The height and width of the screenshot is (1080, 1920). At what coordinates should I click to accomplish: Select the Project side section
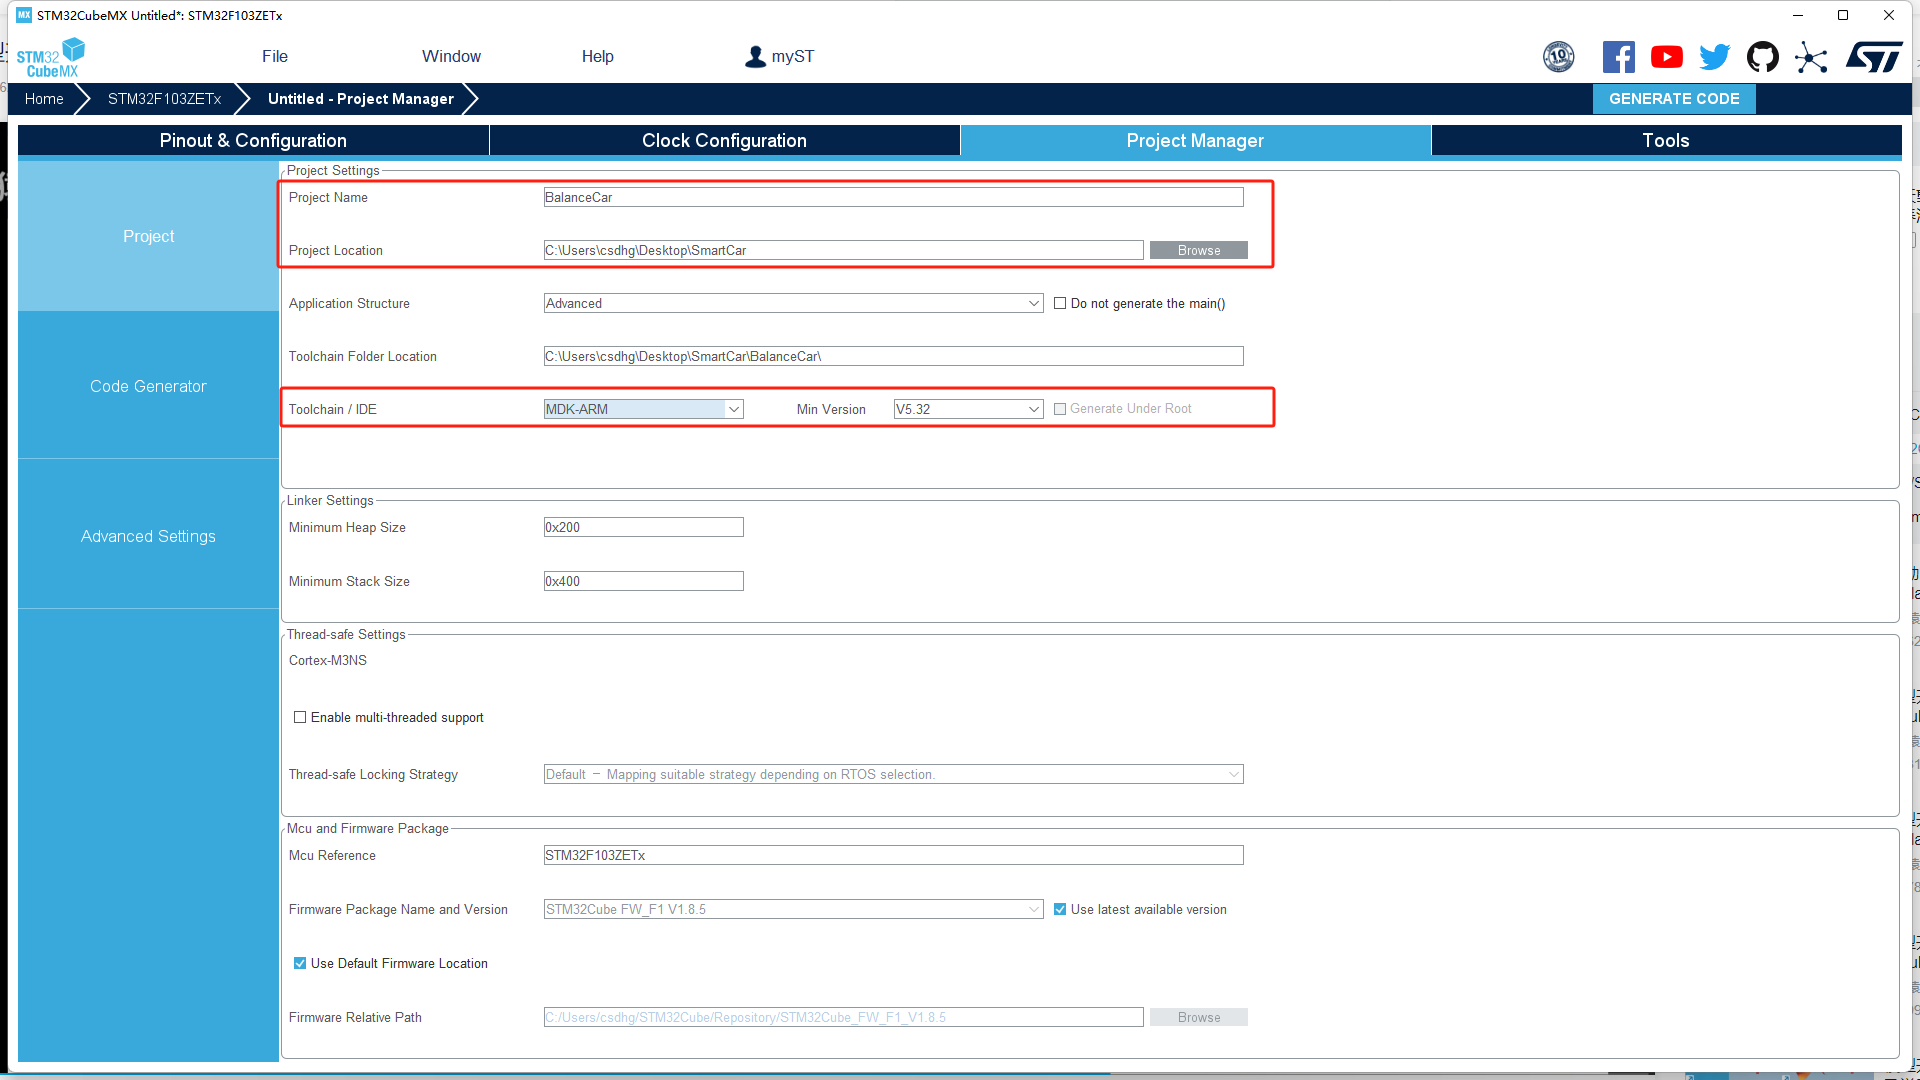(x=148, y=237)
